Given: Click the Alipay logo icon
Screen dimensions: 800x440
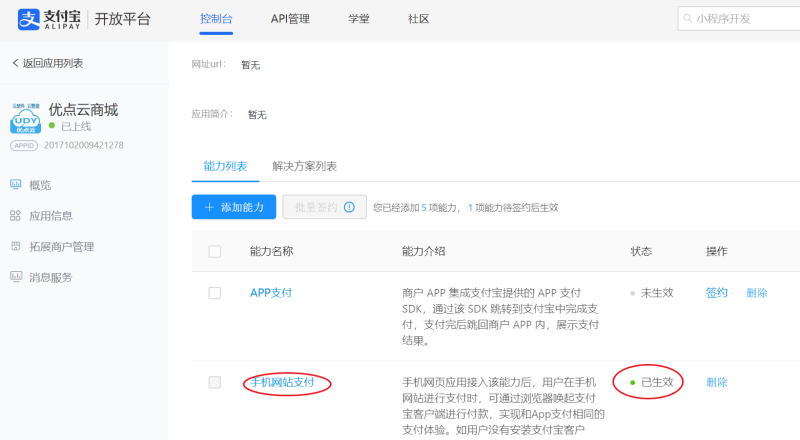Looking at the screenshot, I should point(29,19).
